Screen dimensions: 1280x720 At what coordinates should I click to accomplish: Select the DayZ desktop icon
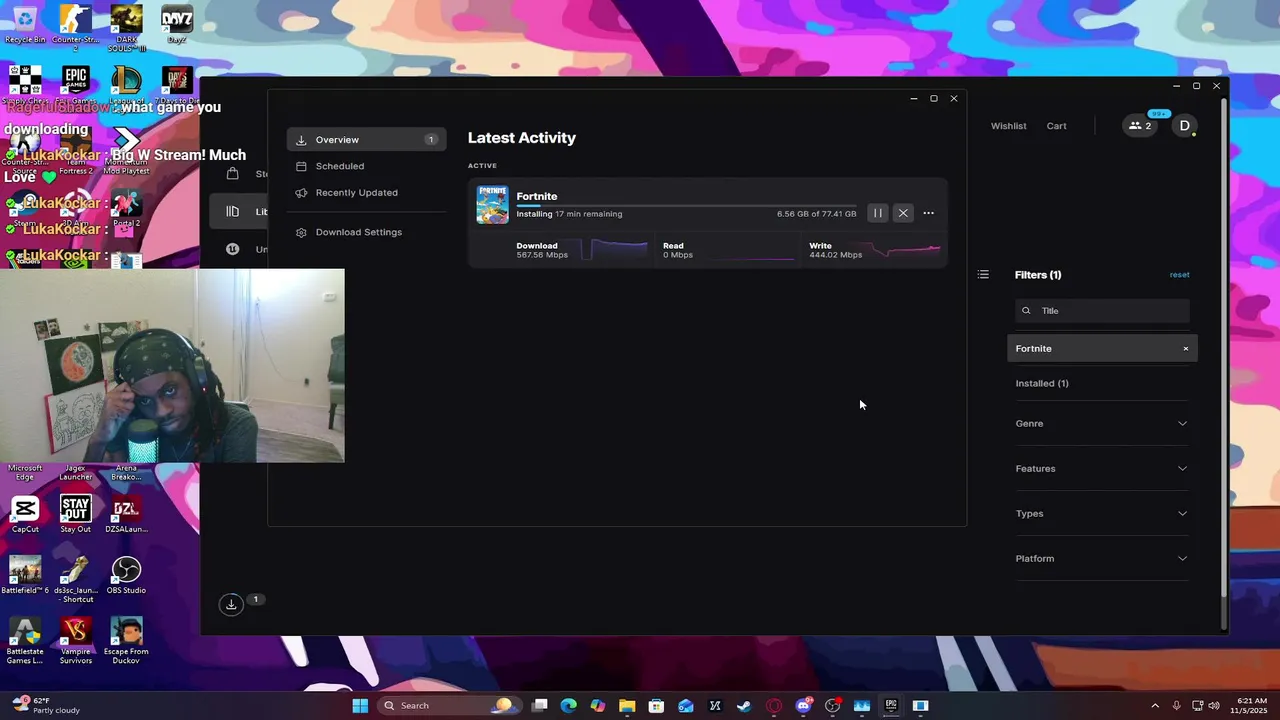177,25
